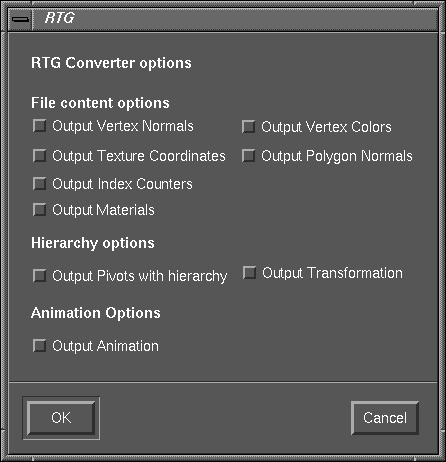Enable Output Vertex Normals checkbox
The width and height of the screenshot is (446, 462).
(x=40, y=126)
